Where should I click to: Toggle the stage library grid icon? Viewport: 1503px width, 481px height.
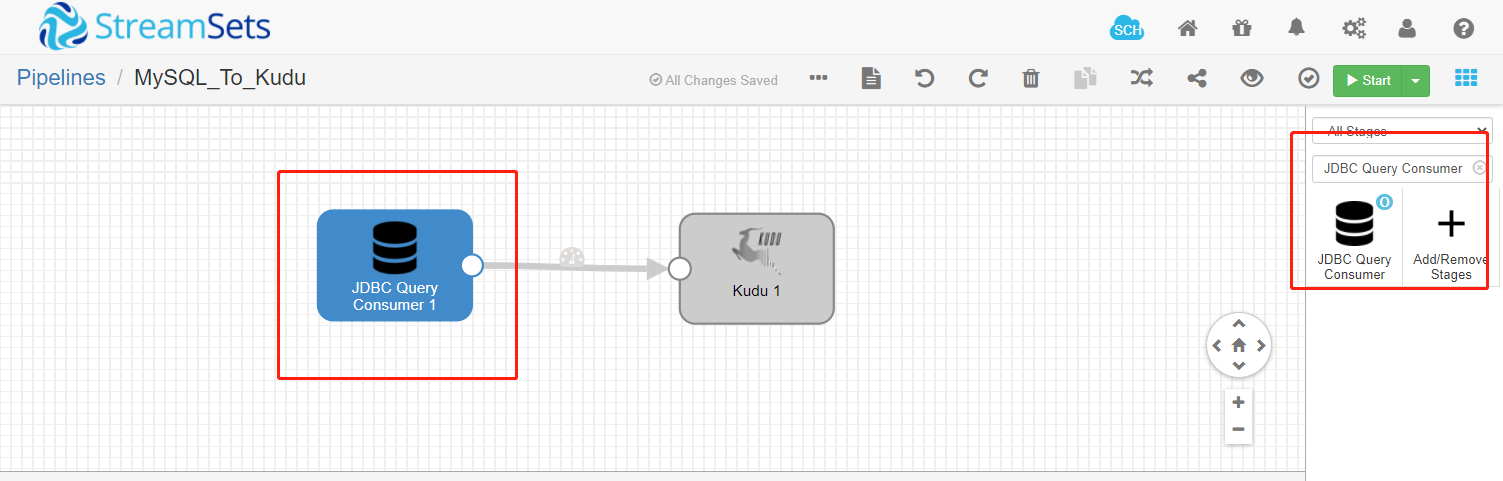coord(1465,78)
